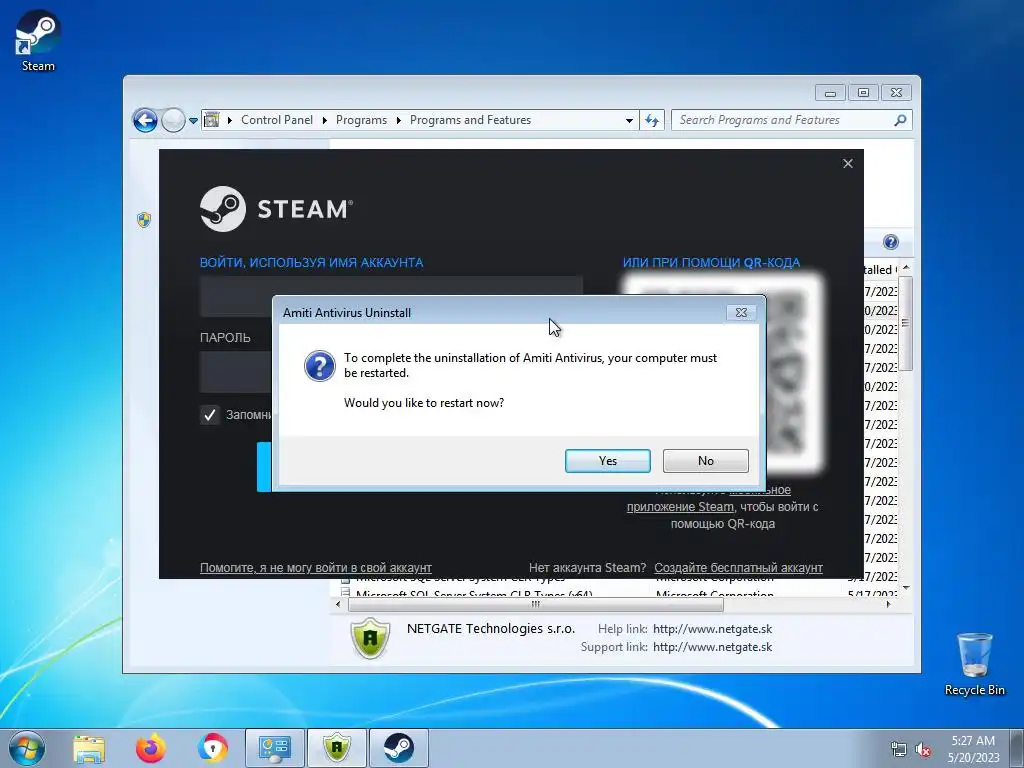1024x768 pixels.
Task: Decline restart with the No button
Action: [705, 460]
